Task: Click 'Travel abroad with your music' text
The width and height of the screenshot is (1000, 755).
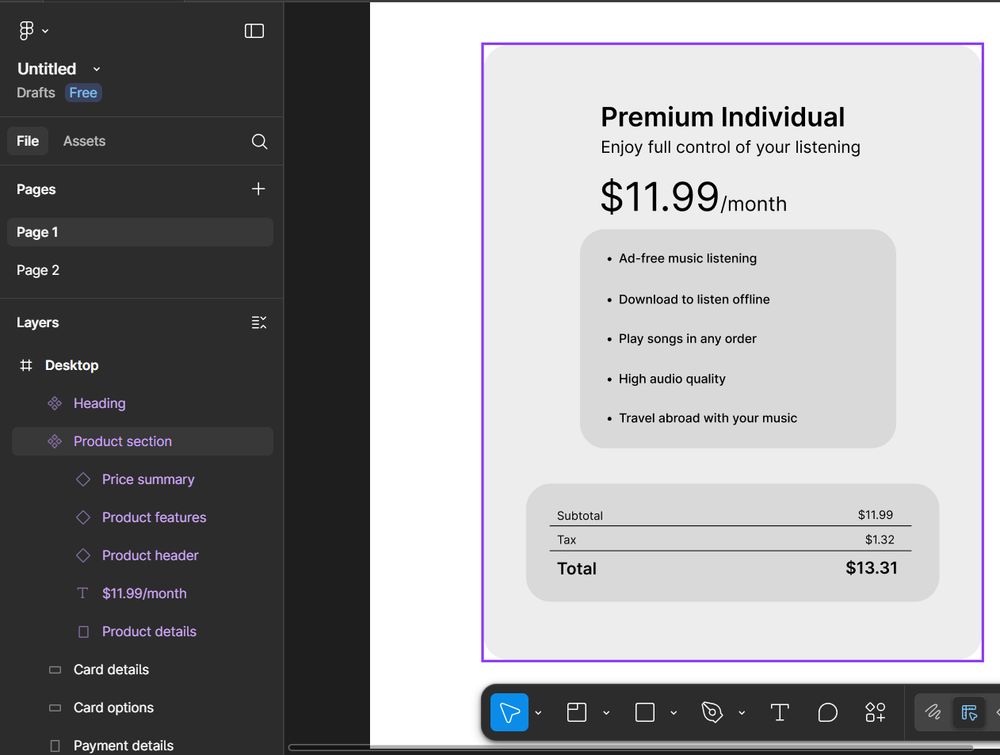Action: (x=708, y=418)
